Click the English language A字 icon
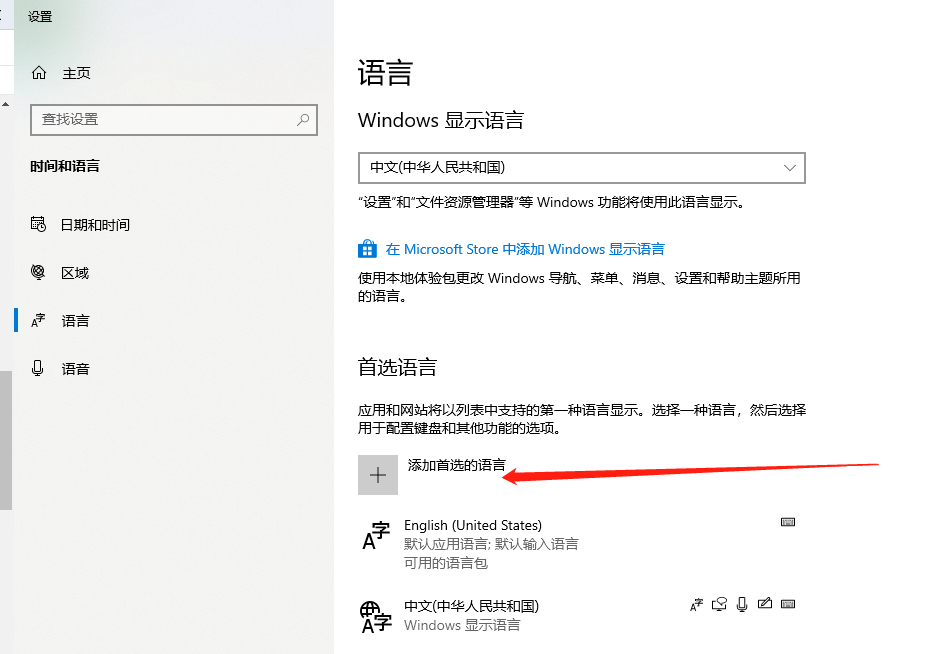The image size is (934, 654). 376,537
